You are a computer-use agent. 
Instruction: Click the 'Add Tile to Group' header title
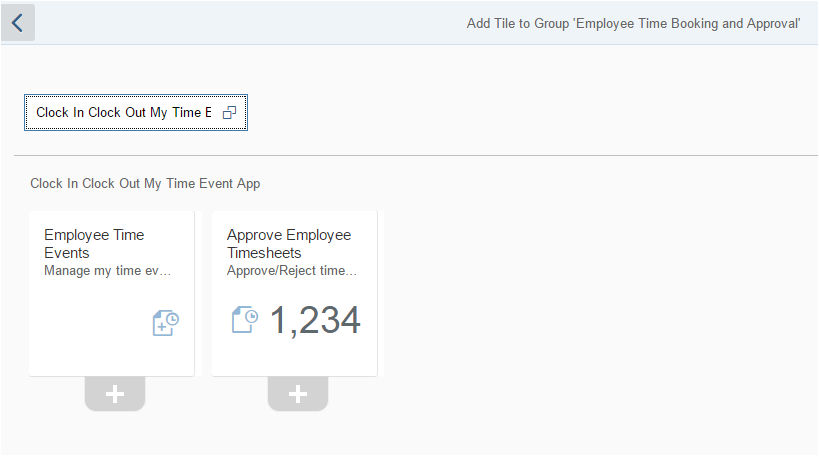(633, 24)
